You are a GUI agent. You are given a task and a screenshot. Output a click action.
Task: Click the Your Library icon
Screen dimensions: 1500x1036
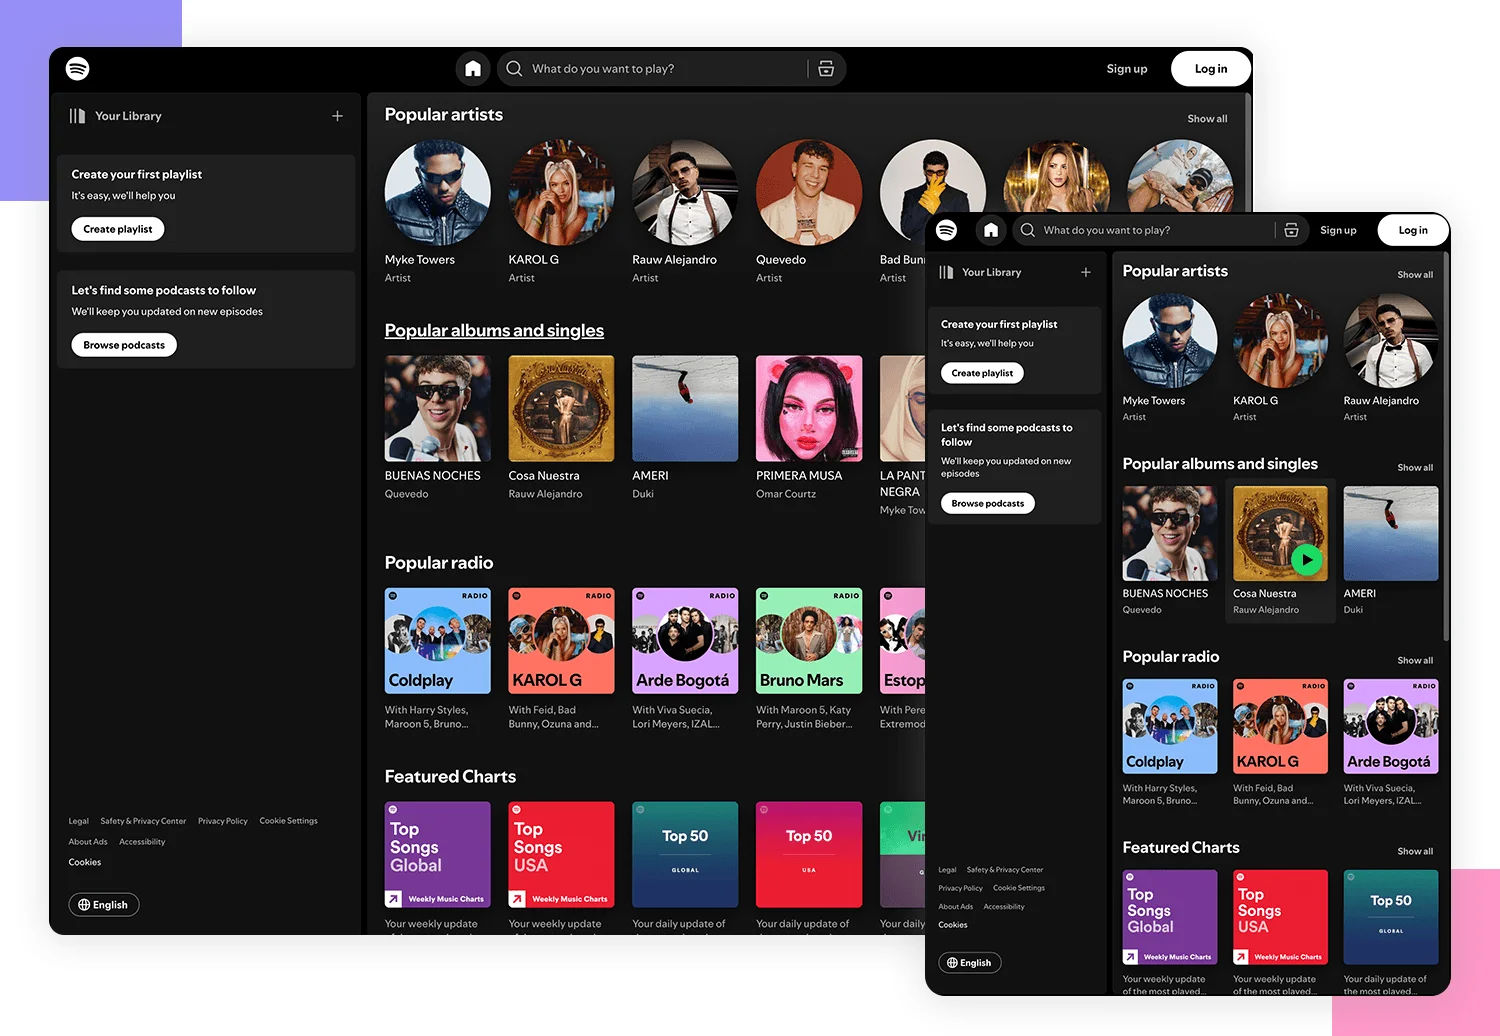tap(78, 115)
